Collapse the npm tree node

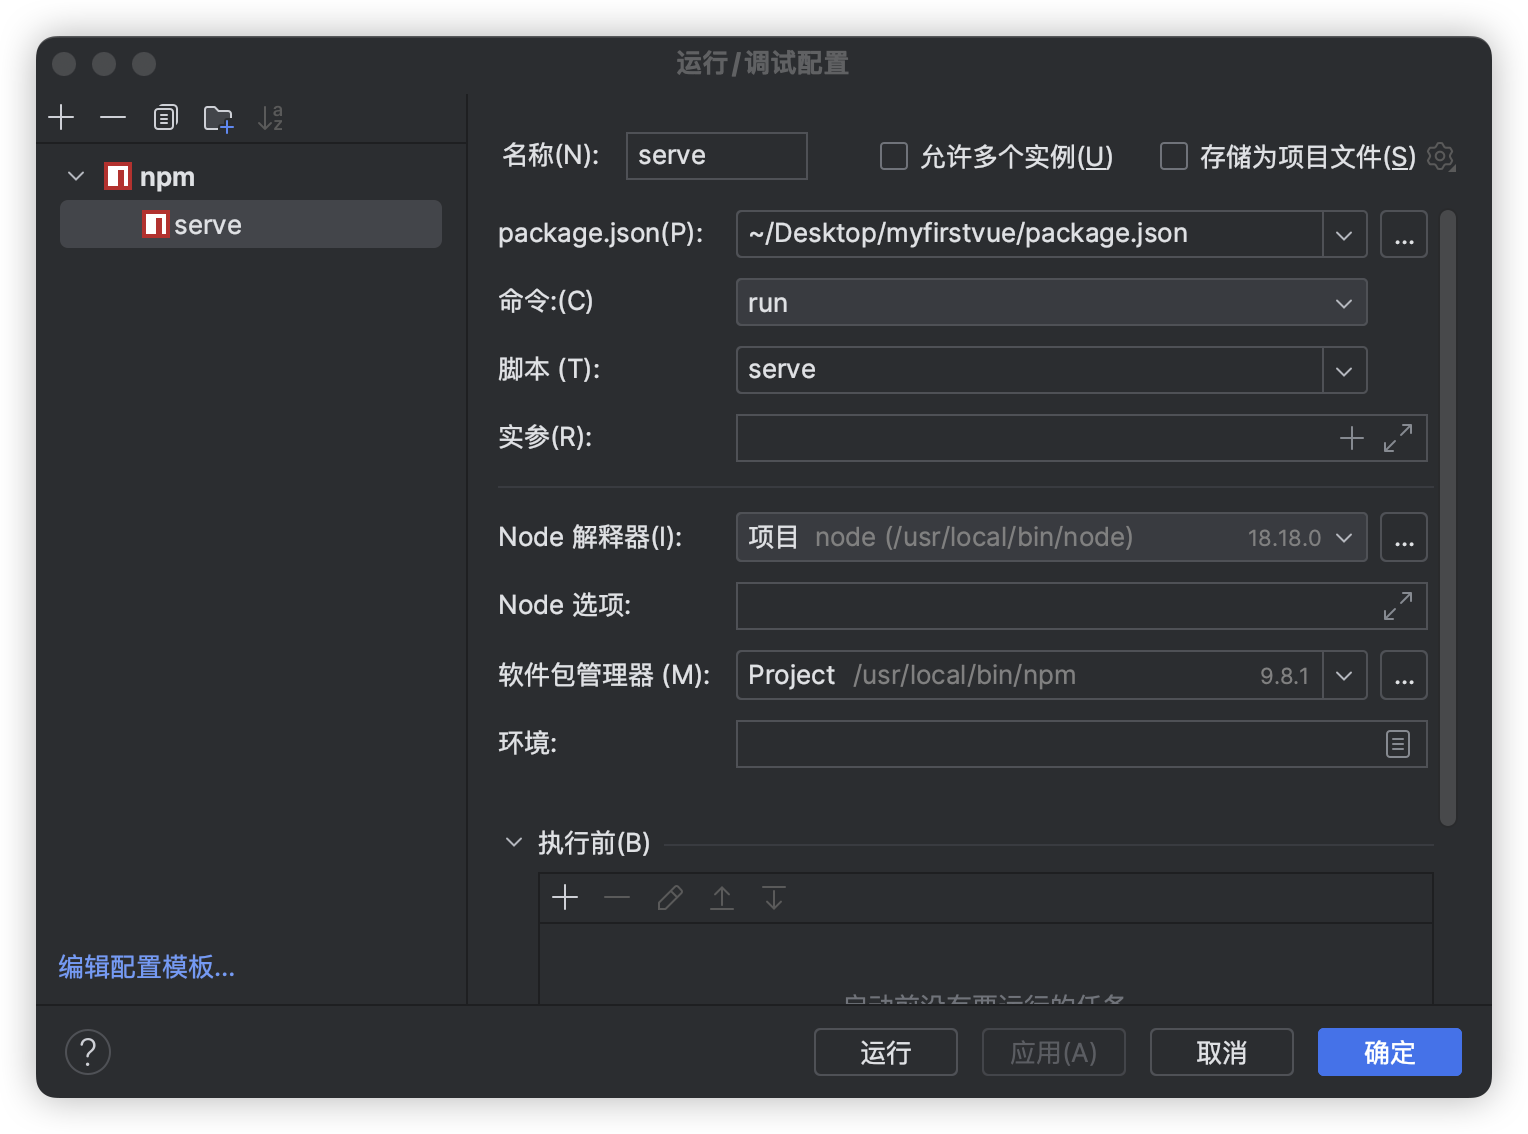coord(76,177)
